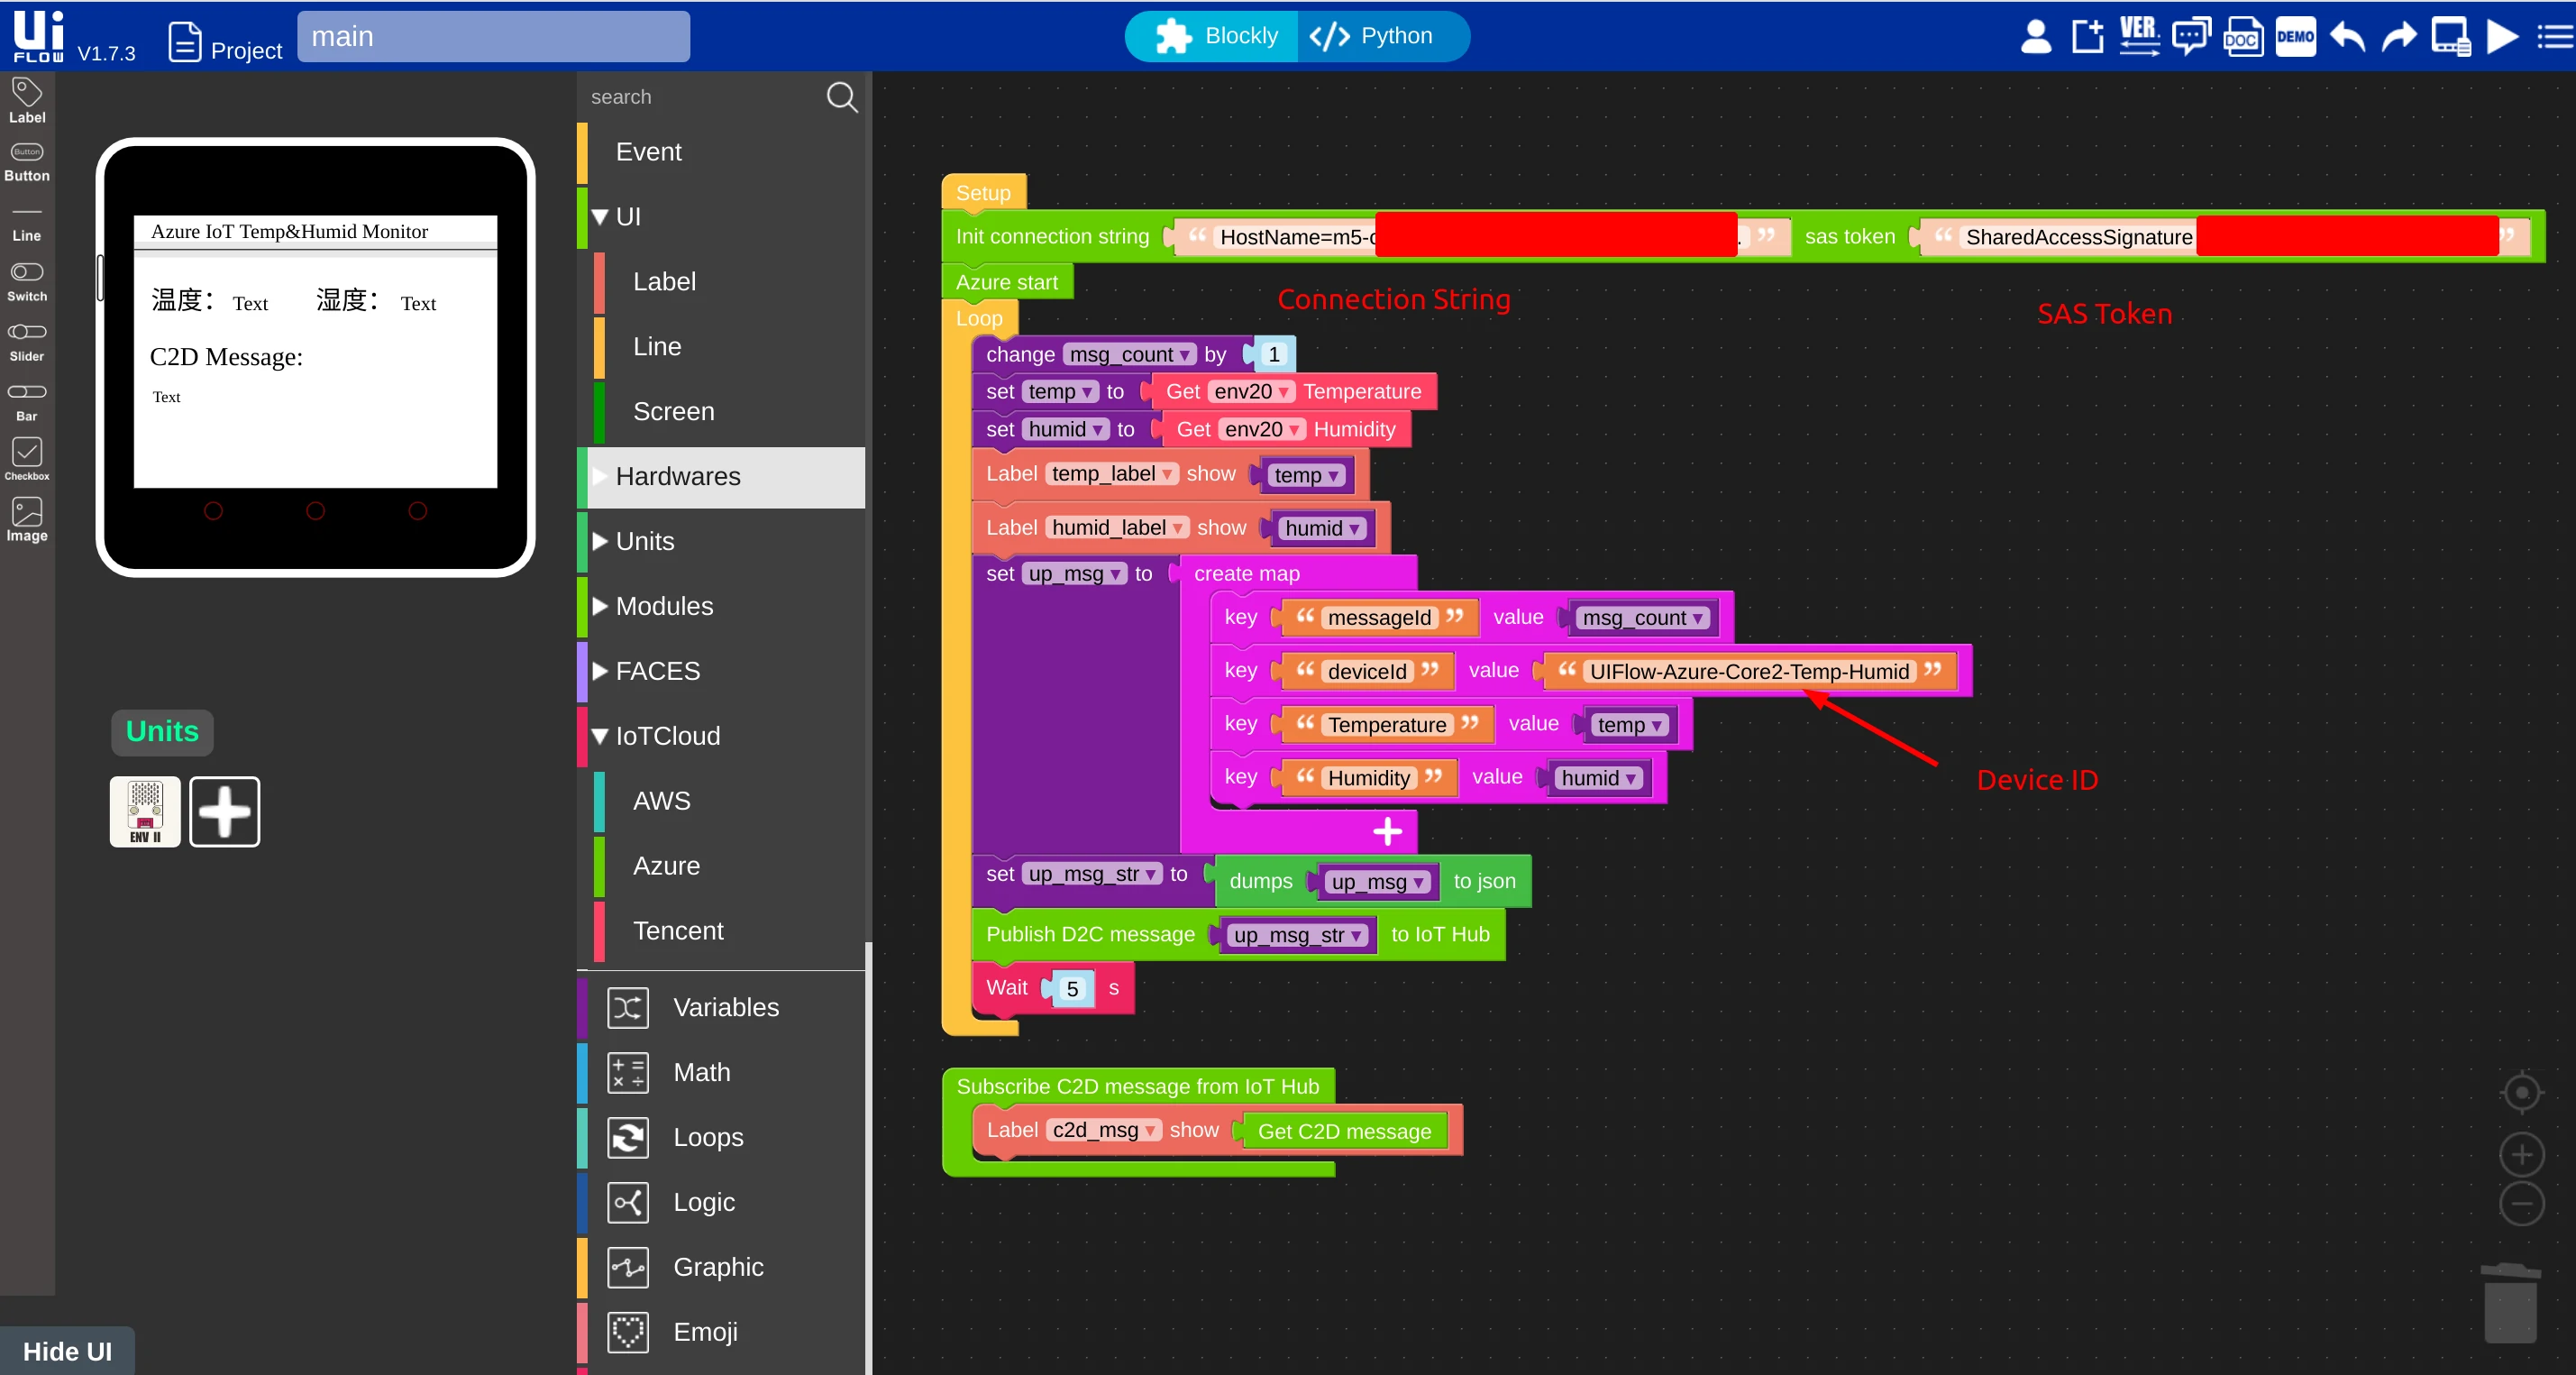The height and width of the screenshot is (1375, 2576).
Task: Open humid_label dropdown in the Label block
Action: click(x=1118, y=527)
